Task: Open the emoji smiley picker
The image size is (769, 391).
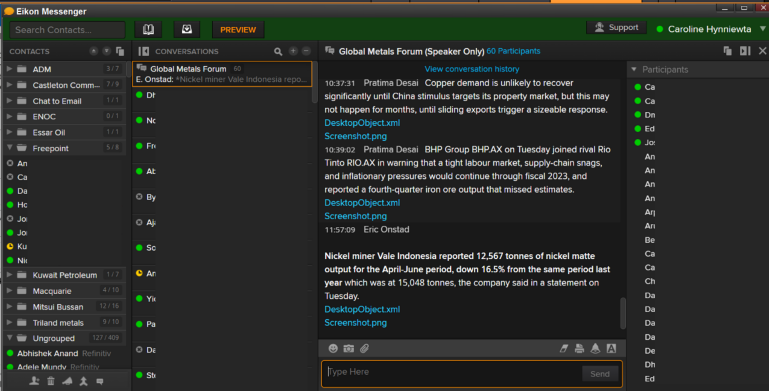Action: coord(333,348)
